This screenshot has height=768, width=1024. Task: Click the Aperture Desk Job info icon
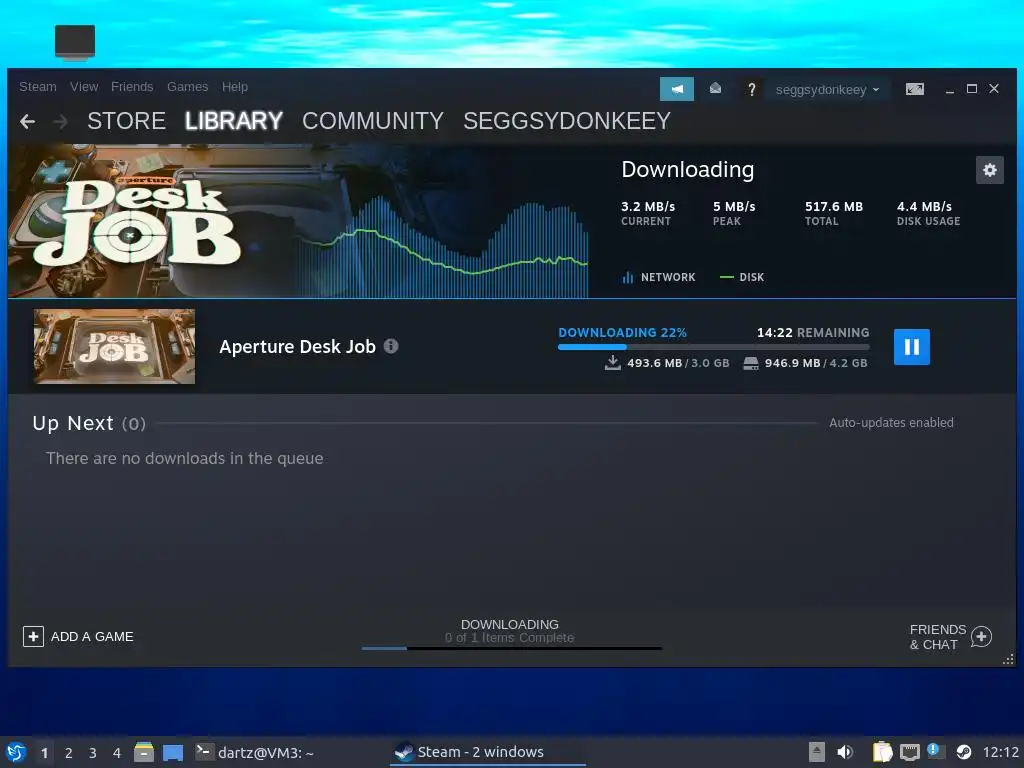(x=391, y=346)
